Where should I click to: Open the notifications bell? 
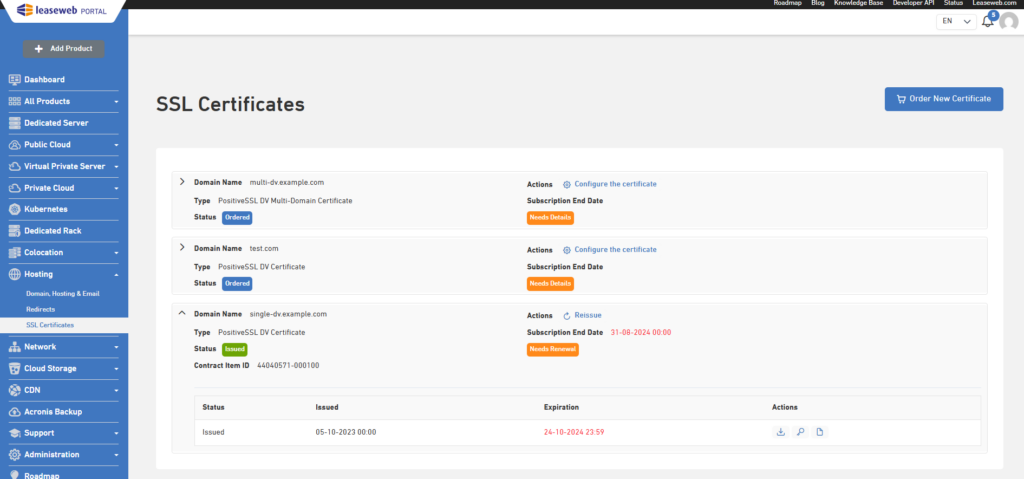[987, 21]
